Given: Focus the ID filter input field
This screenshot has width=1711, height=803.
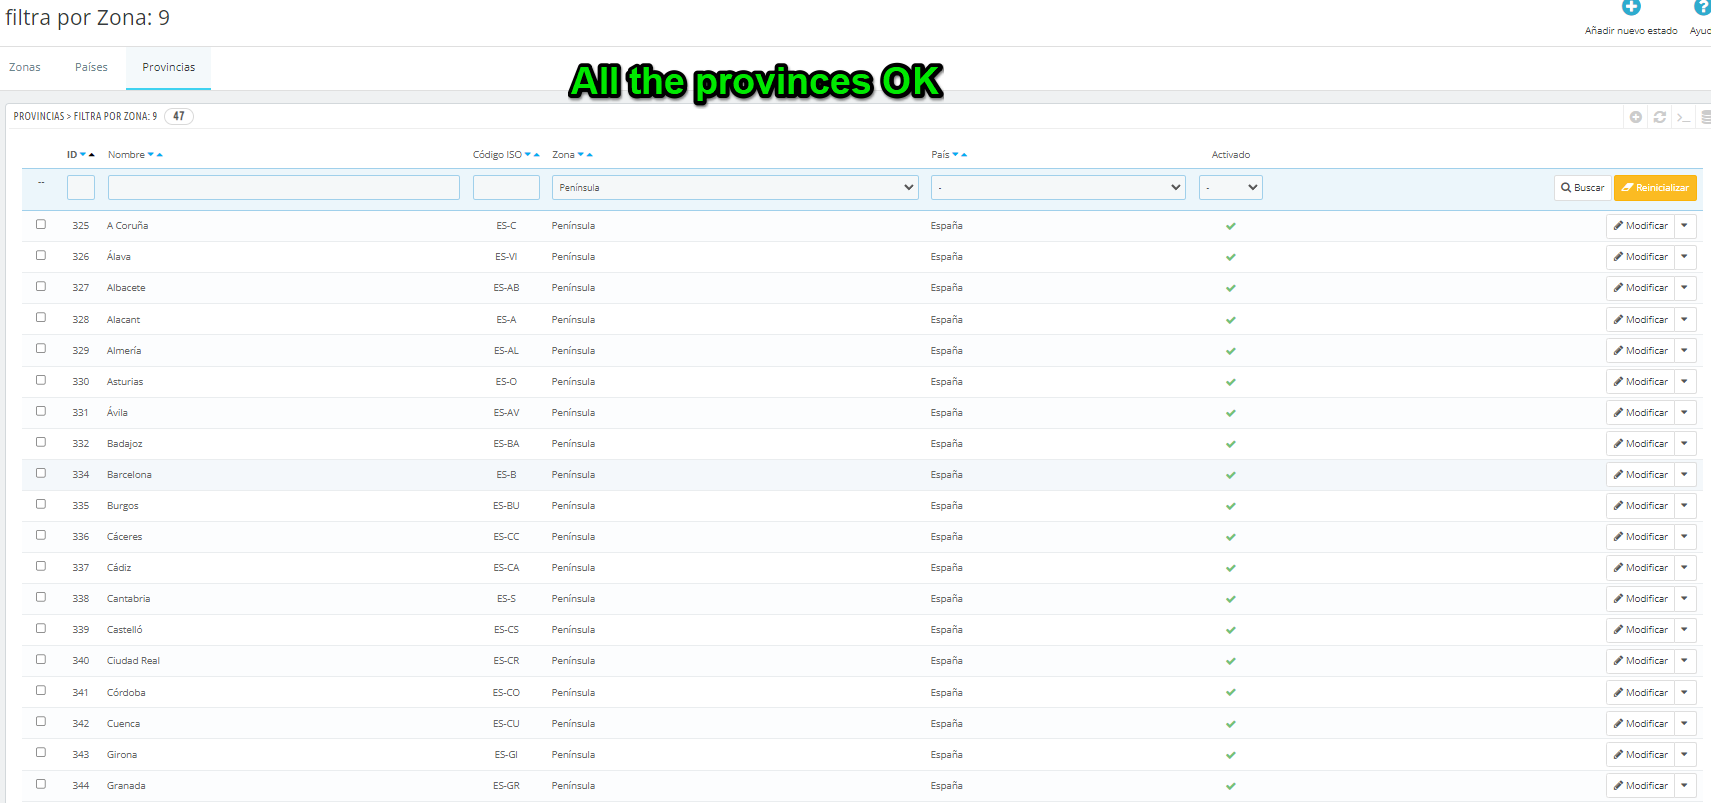Looking at the screenshot, I should tap(81, 188).
